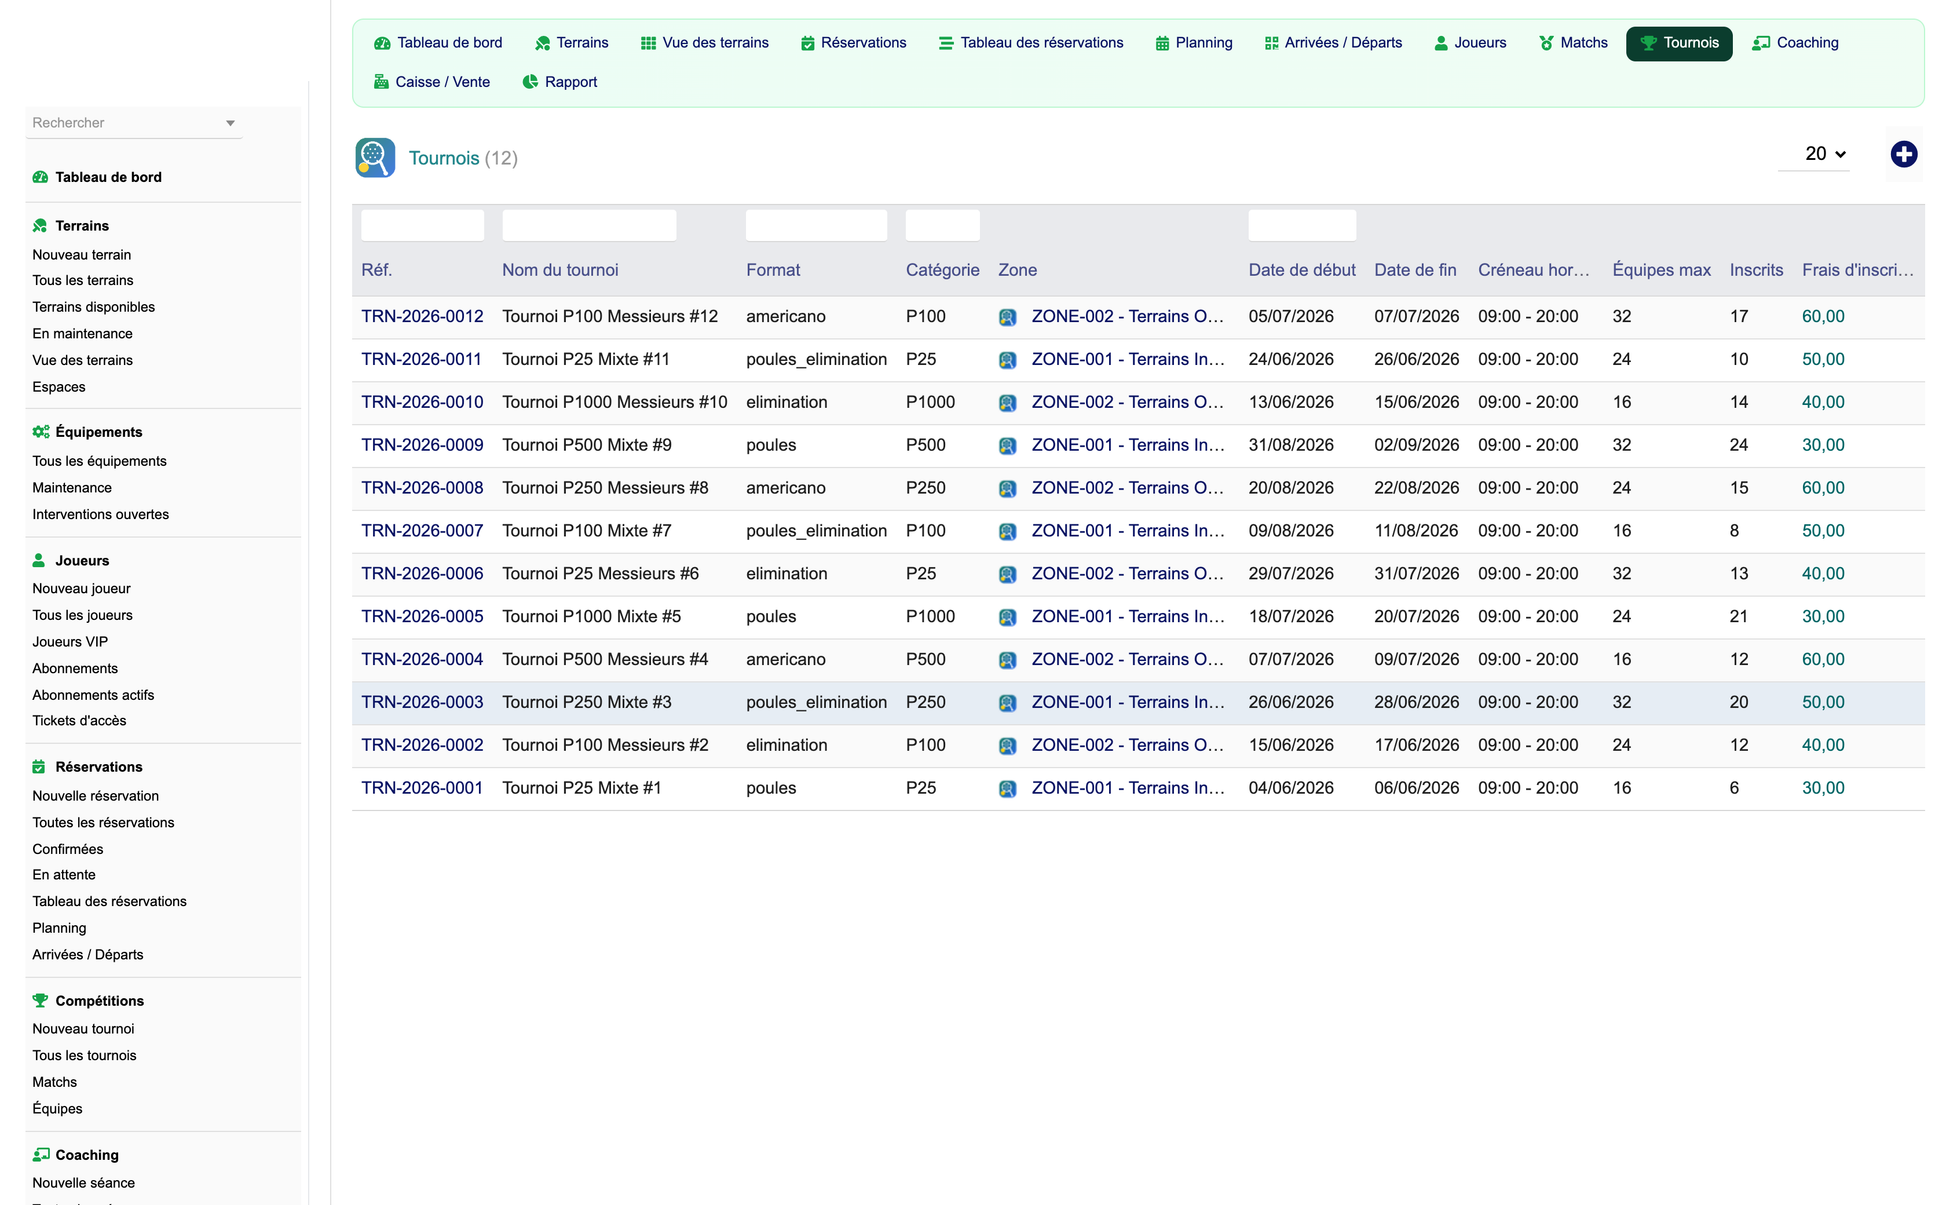Image resolution: width=1946 pixels, height=1205 pixels.
Task: Click sidebar Coaching section icon
Action: tap(40, 1155)
